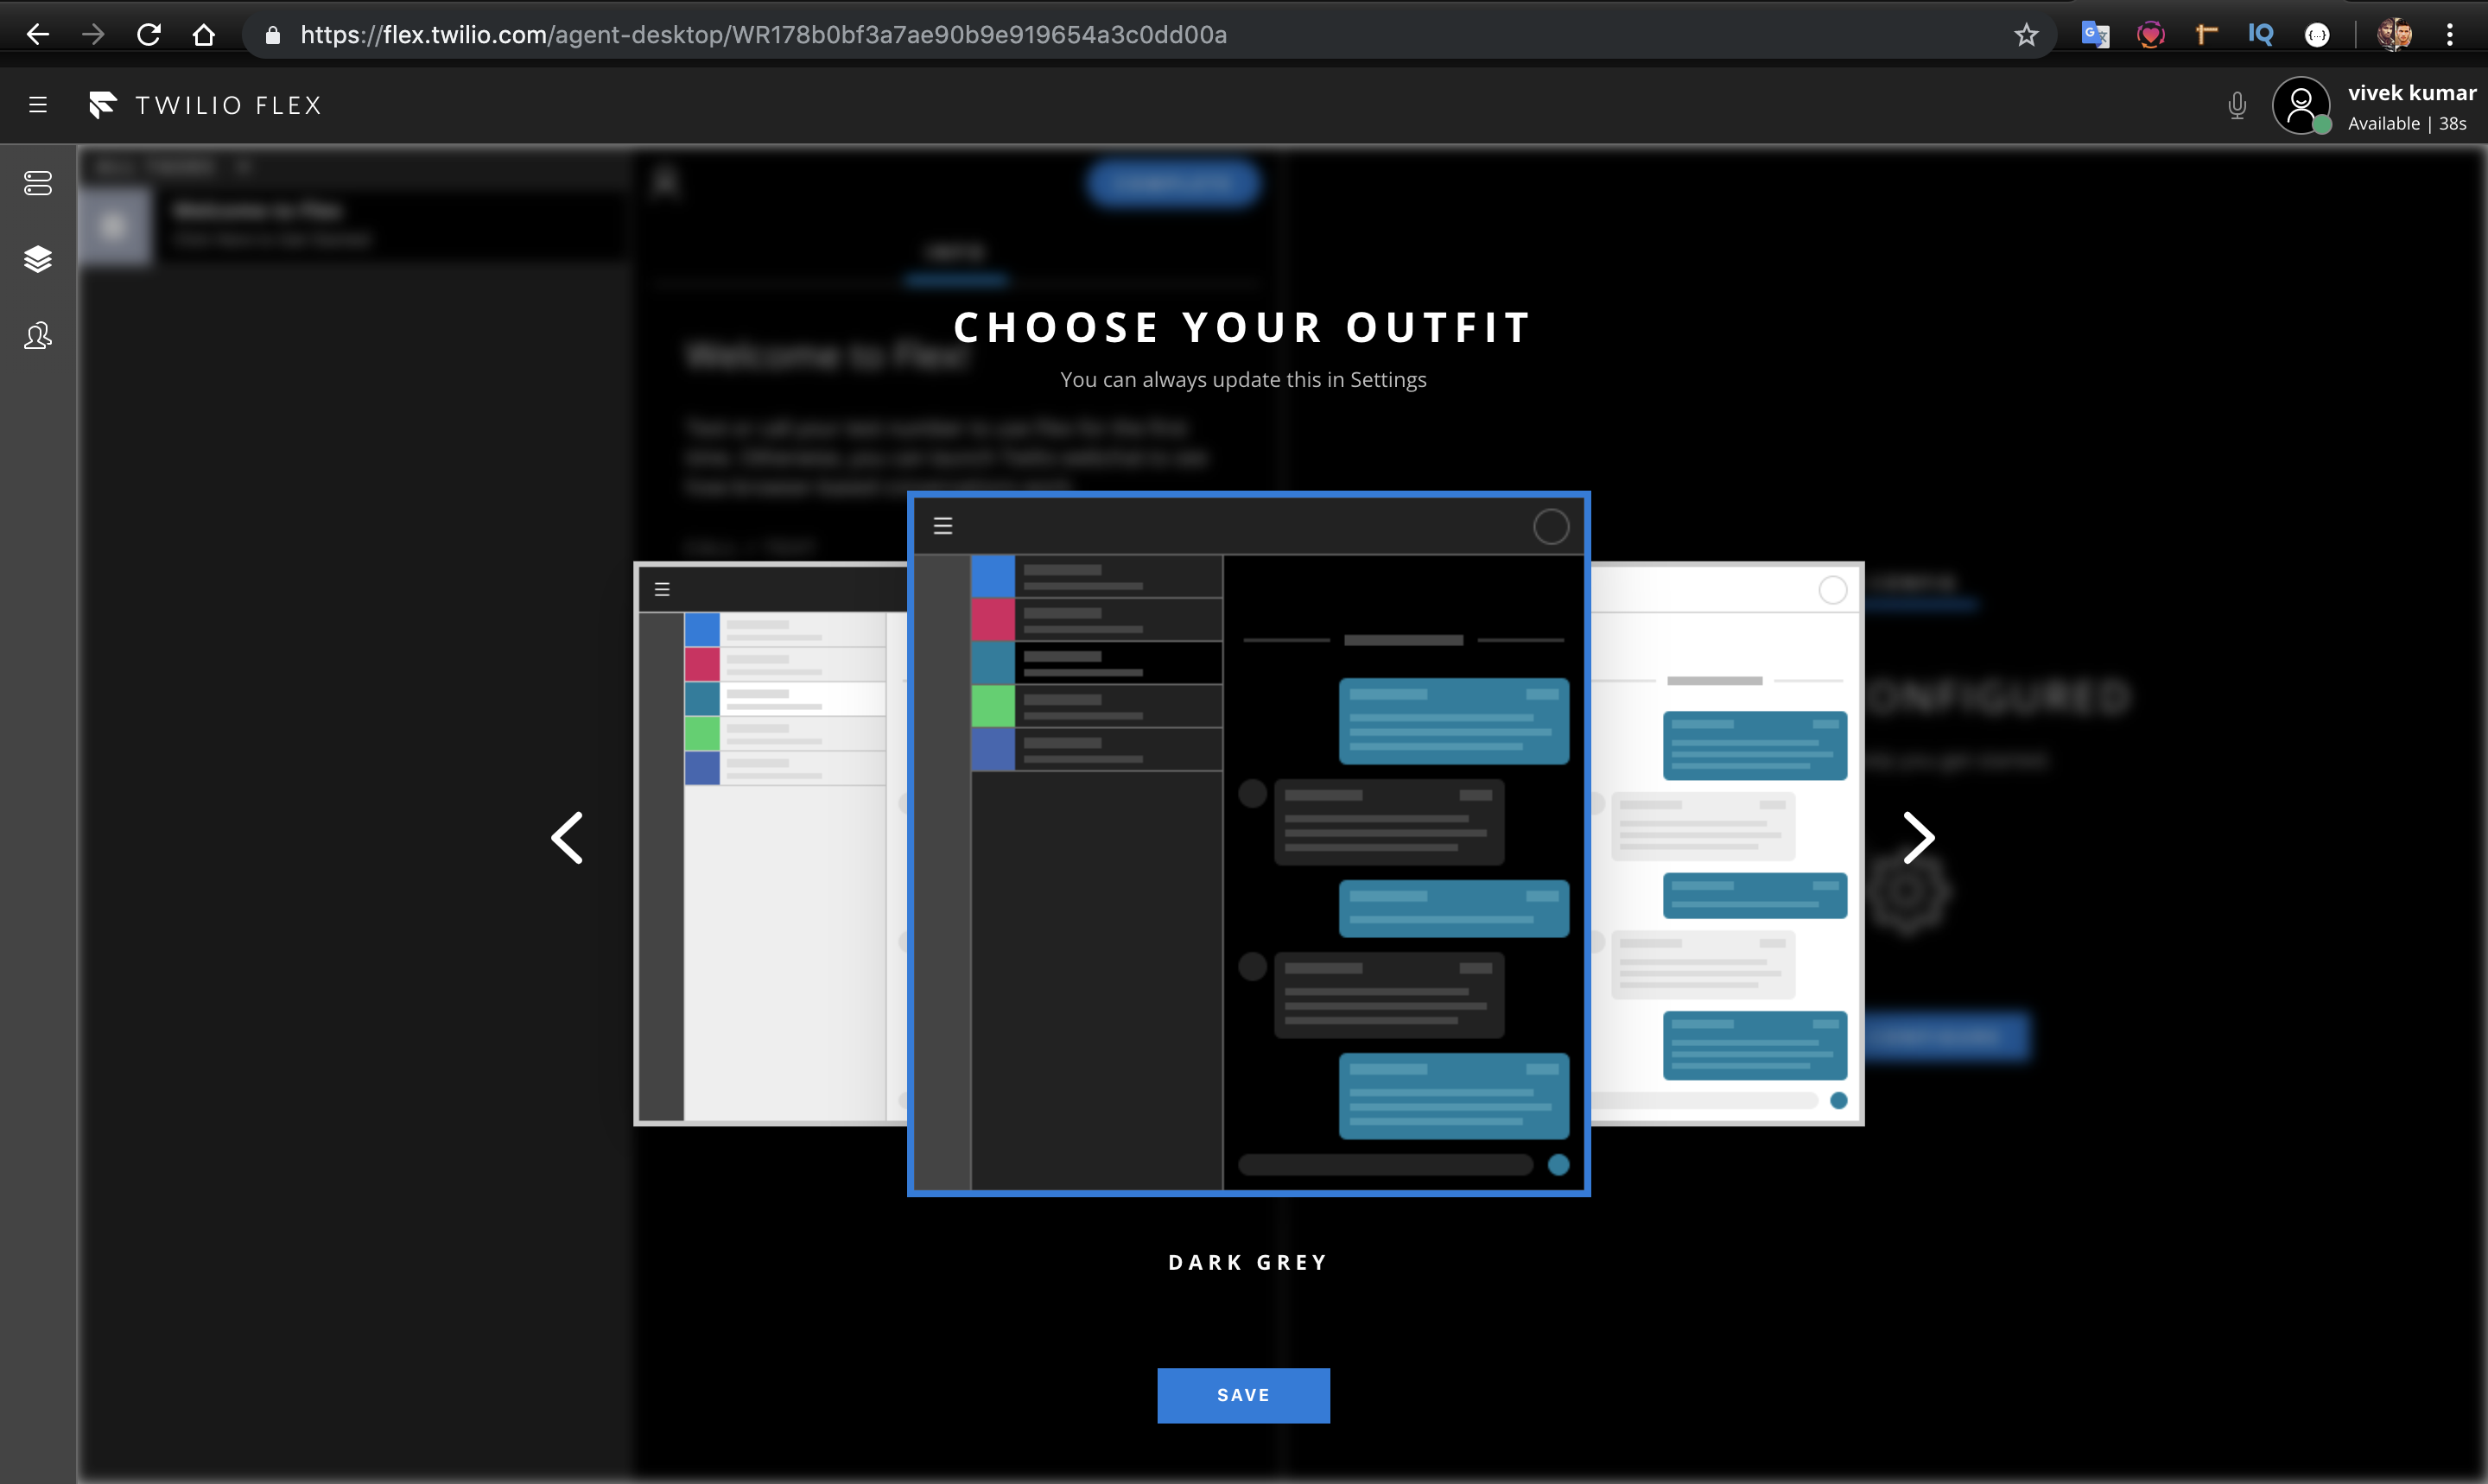This screenshot has width=2488, height=1484.
Task: Click the browser Forward arrow
Action: (93, 35)
